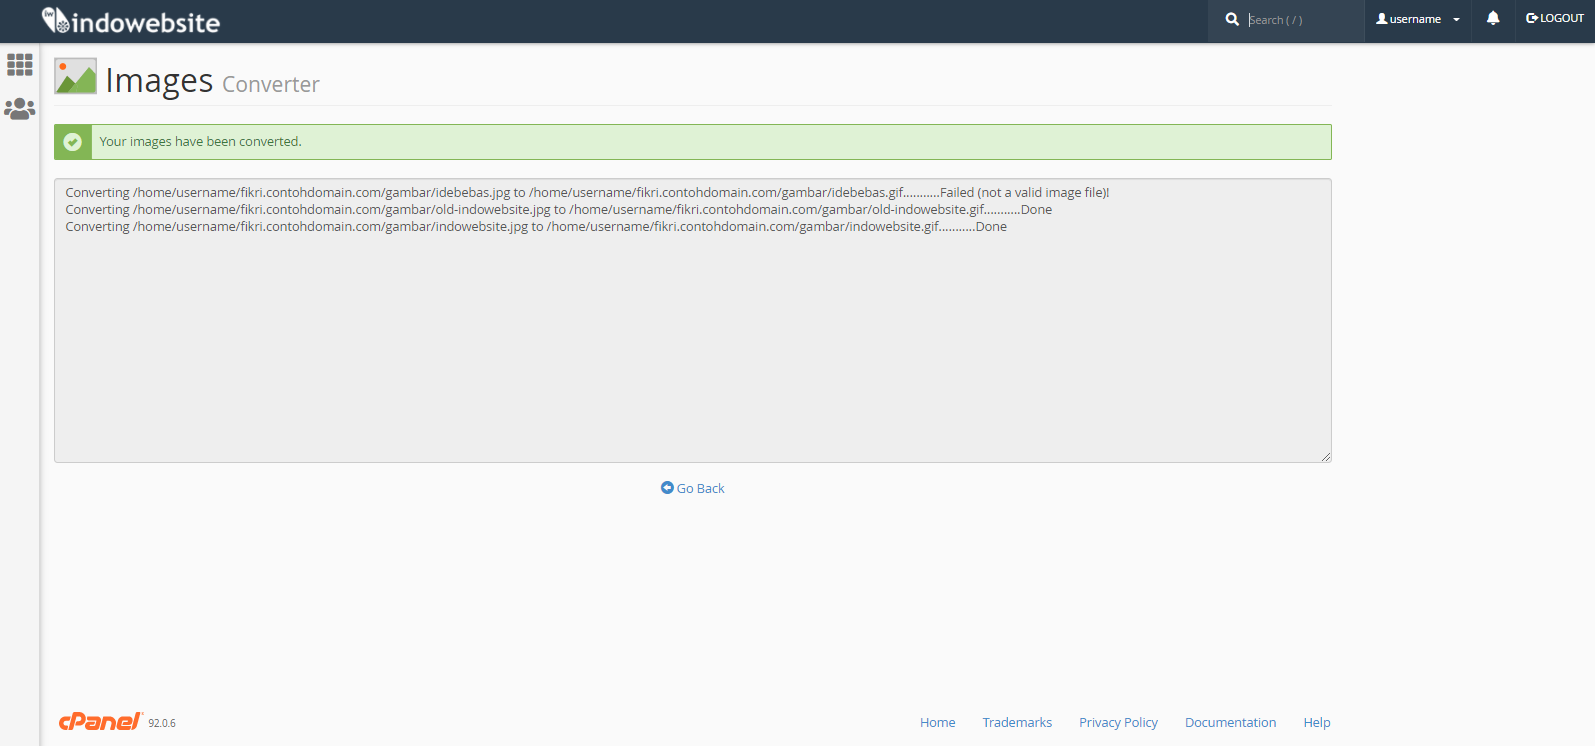Click the search magnifier icon
1595x746 pixels.
1232,19
